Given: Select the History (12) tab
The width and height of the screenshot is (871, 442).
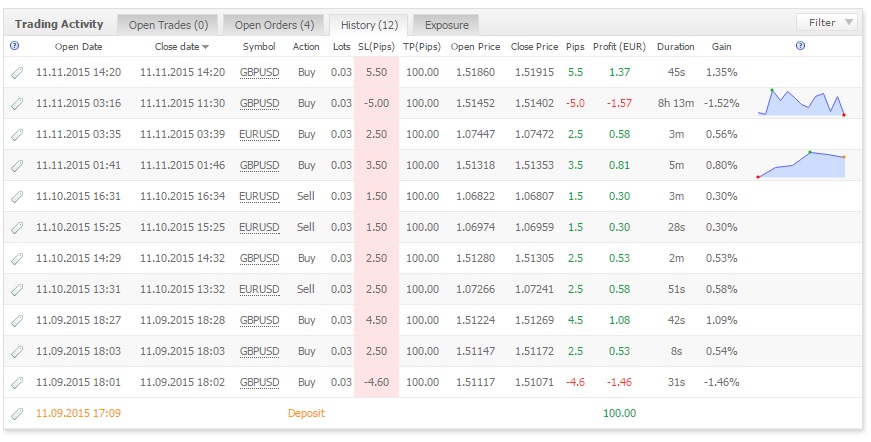Looking at the screenshot, I should pyautogui.click(x=369, y=25).
